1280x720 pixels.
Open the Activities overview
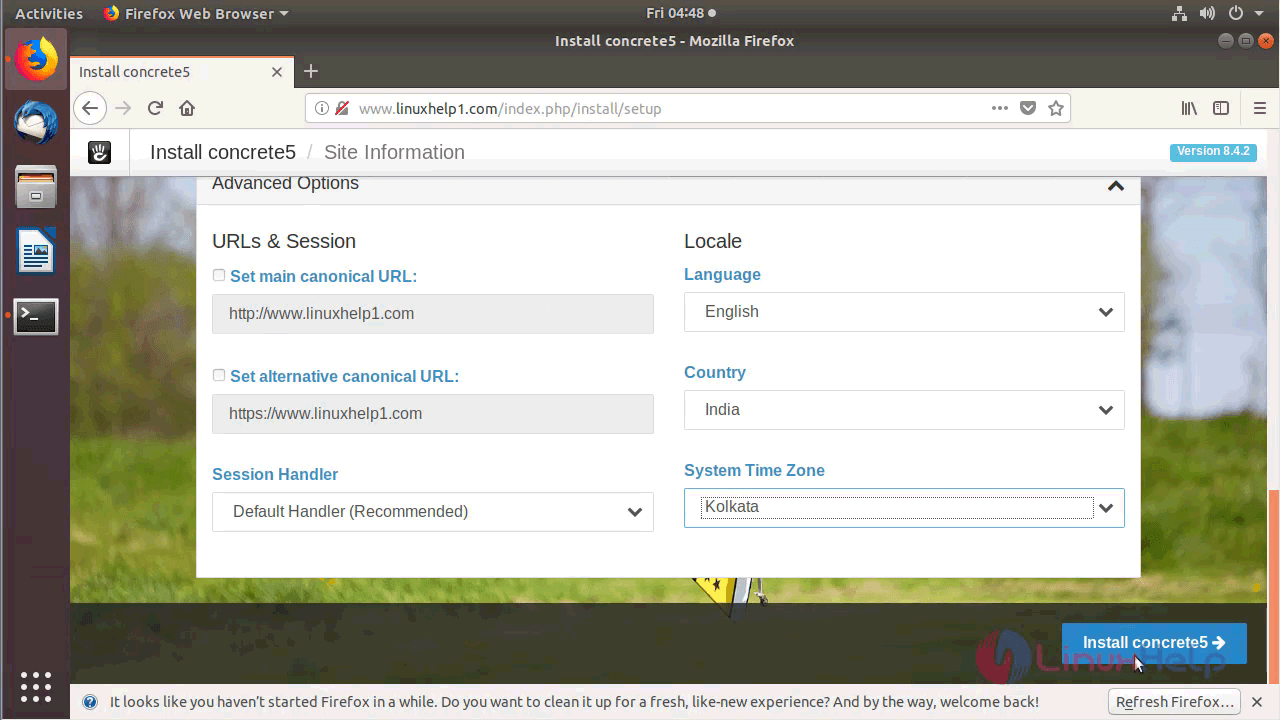(49, 14)
